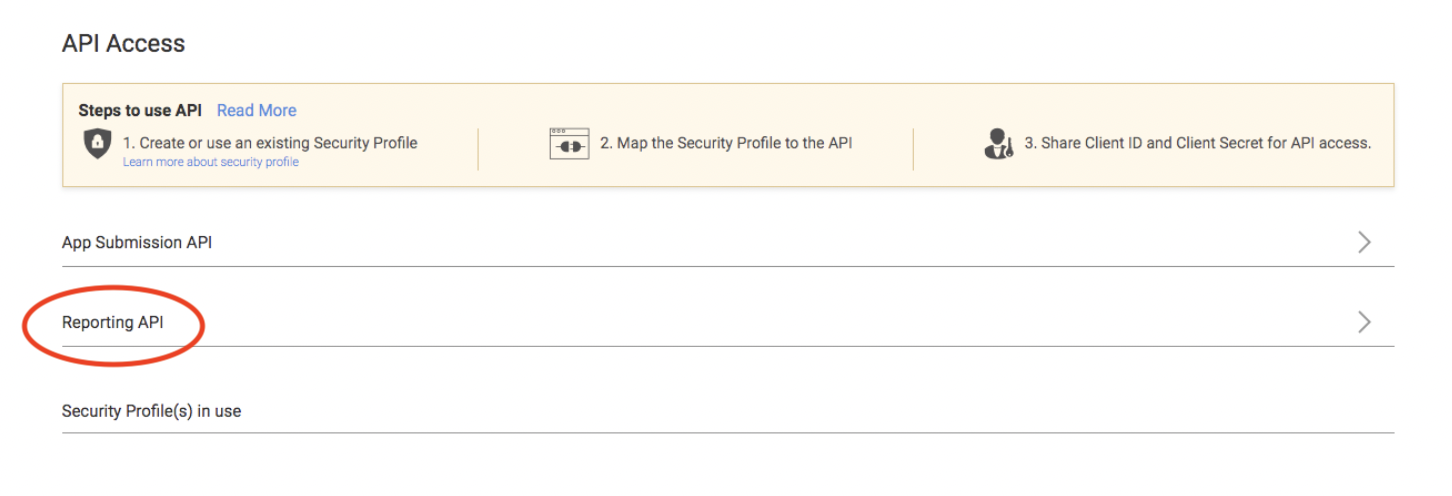Image resolution: width=1452 pixels, height=496 pixels.
Task: Select the App Submission API label
Action: [137, 242]
